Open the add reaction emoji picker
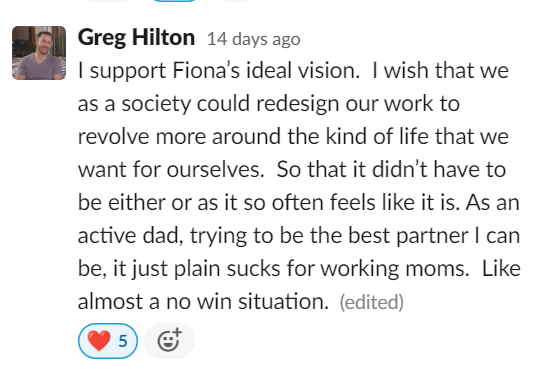This screenshot has width=540, height=369. pyautogui.click(x=169, y=341)
